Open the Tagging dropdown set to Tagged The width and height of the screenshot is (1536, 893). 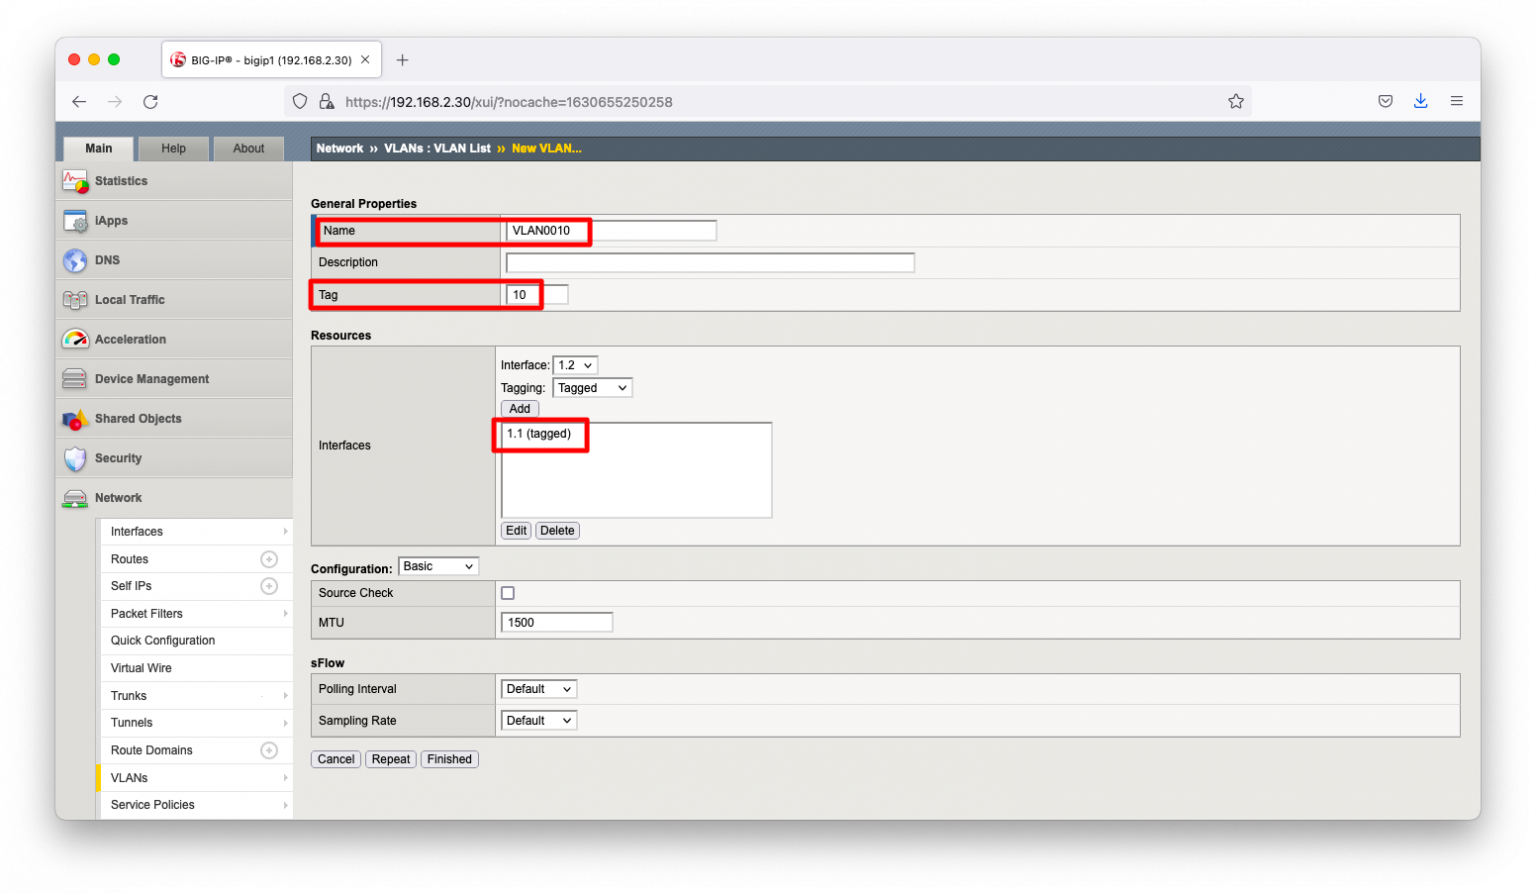[x=592, y=387]
